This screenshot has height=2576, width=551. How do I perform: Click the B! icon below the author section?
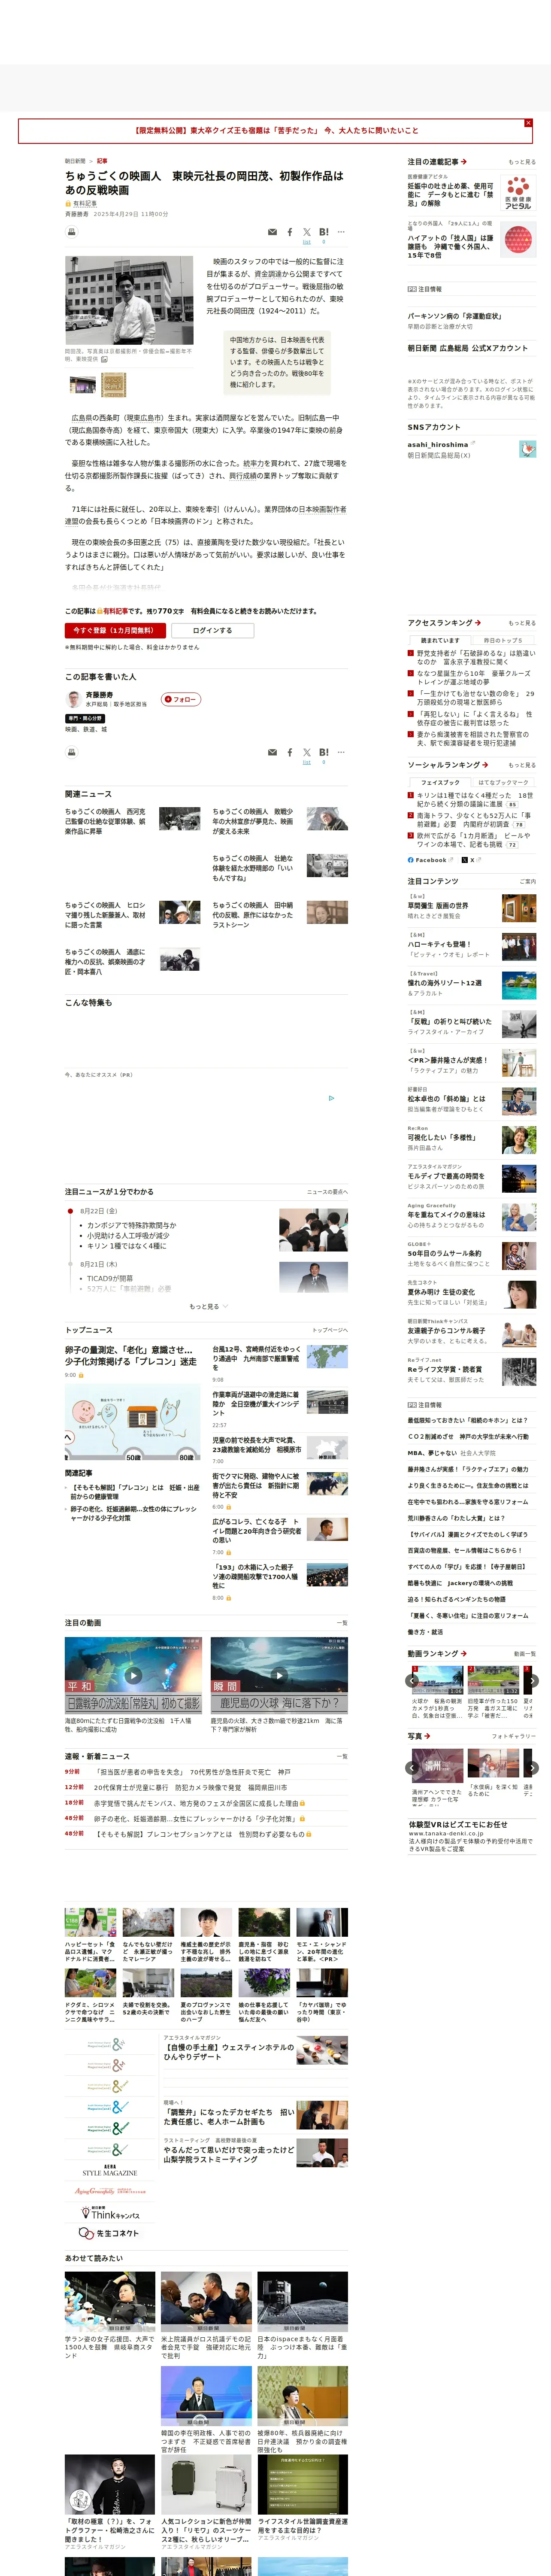324,752
